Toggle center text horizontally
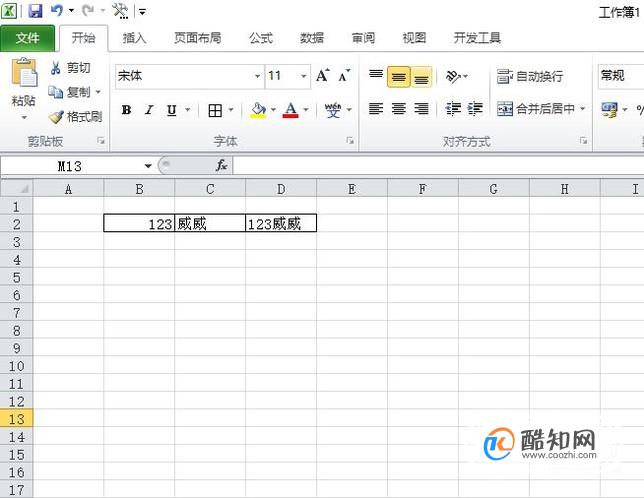 pos(398,109)
